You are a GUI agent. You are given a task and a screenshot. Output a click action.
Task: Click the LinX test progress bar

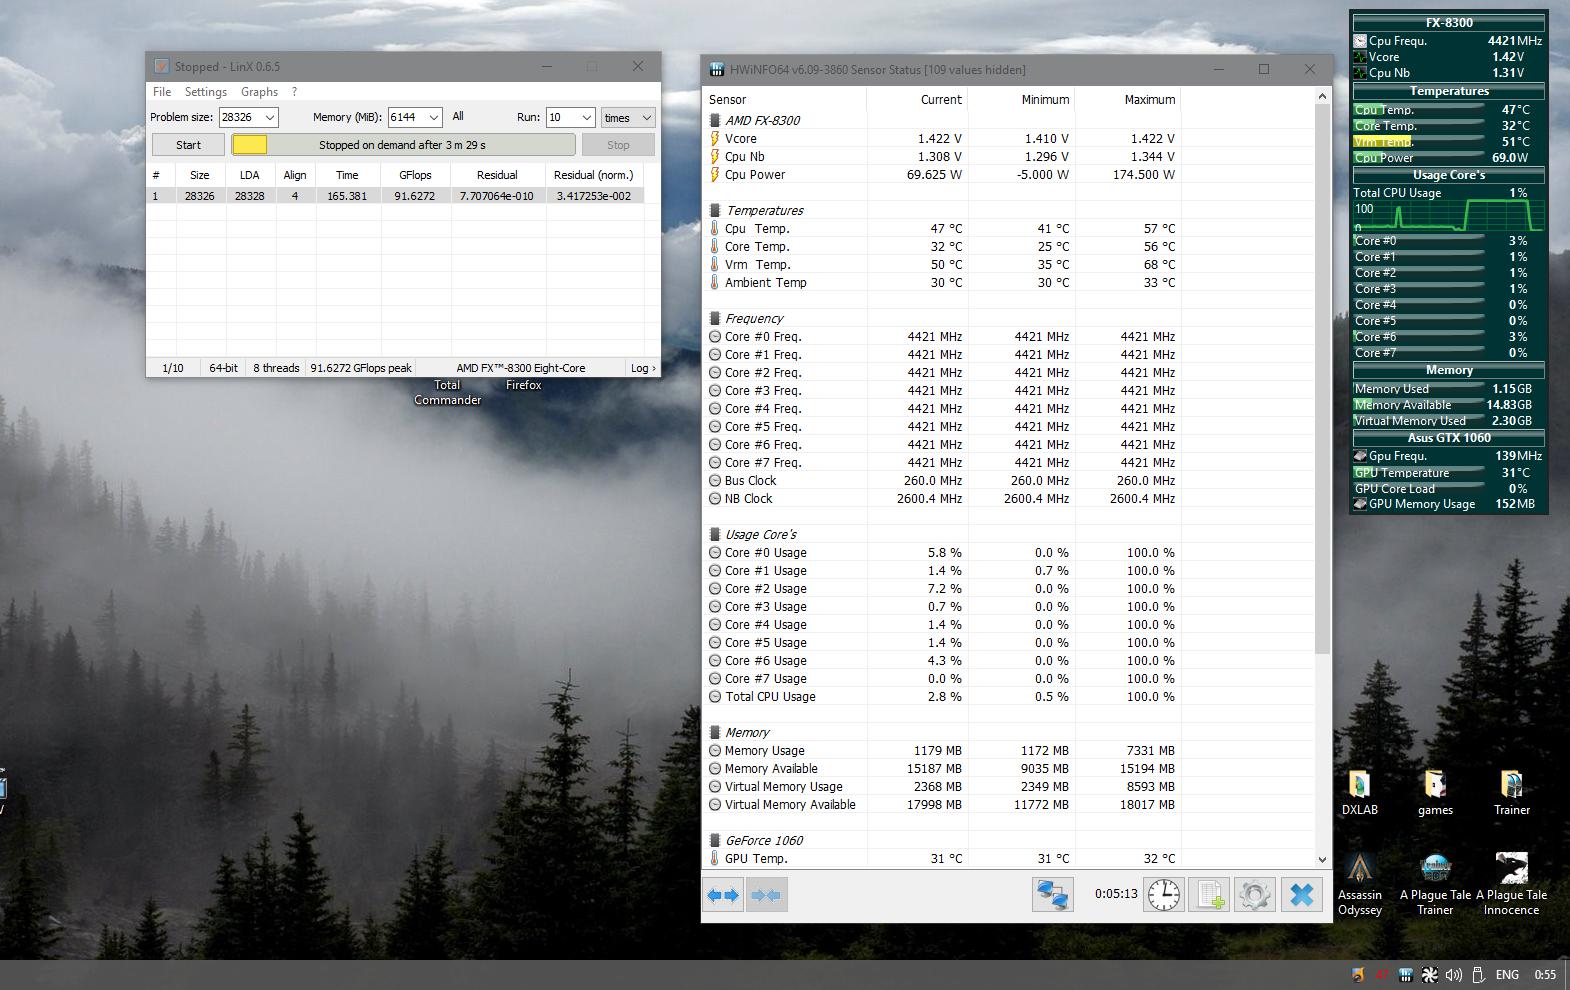pos(403,145)
